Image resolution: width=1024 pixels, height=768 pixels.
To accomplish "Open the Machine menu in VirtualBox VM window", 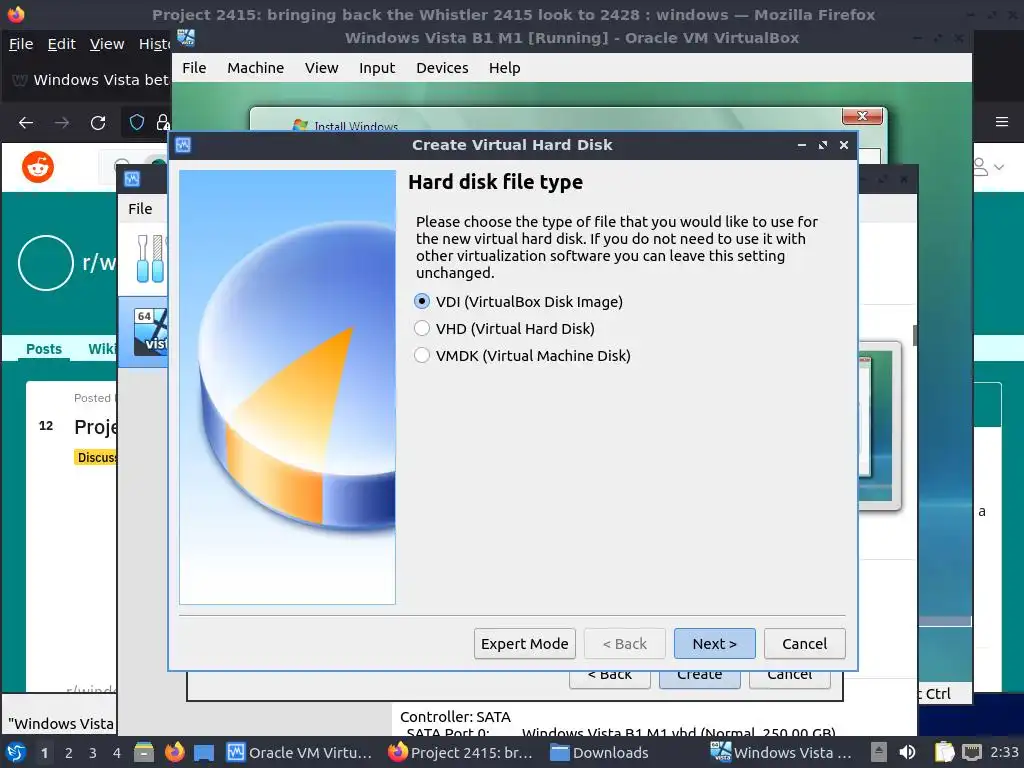I will tap(255, 68).
